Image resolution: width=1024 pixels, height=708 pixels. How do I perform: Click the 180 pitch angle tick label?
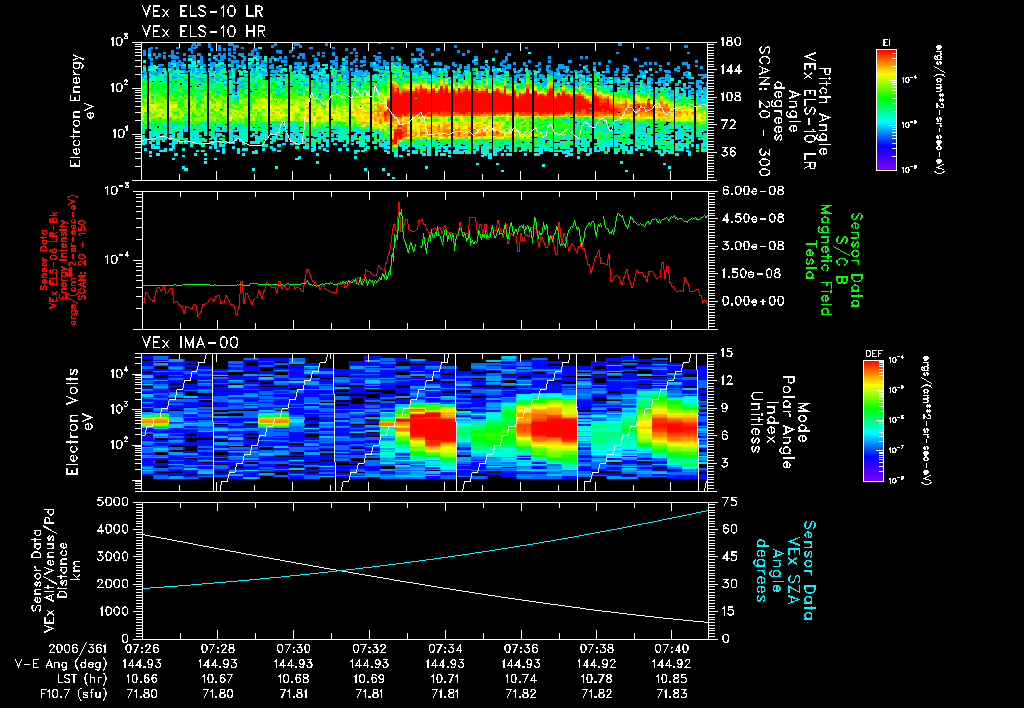(x=730, y=42)
